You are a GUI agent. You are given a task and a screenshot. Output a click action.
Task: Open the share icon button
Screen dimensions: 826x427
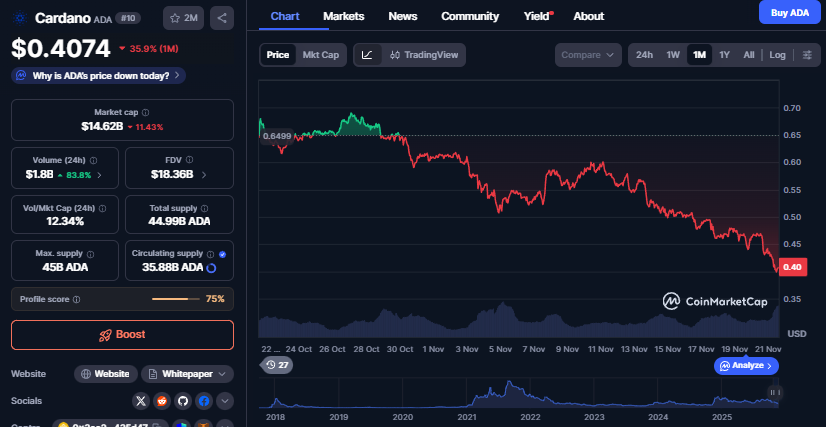(x=222, y=18)
